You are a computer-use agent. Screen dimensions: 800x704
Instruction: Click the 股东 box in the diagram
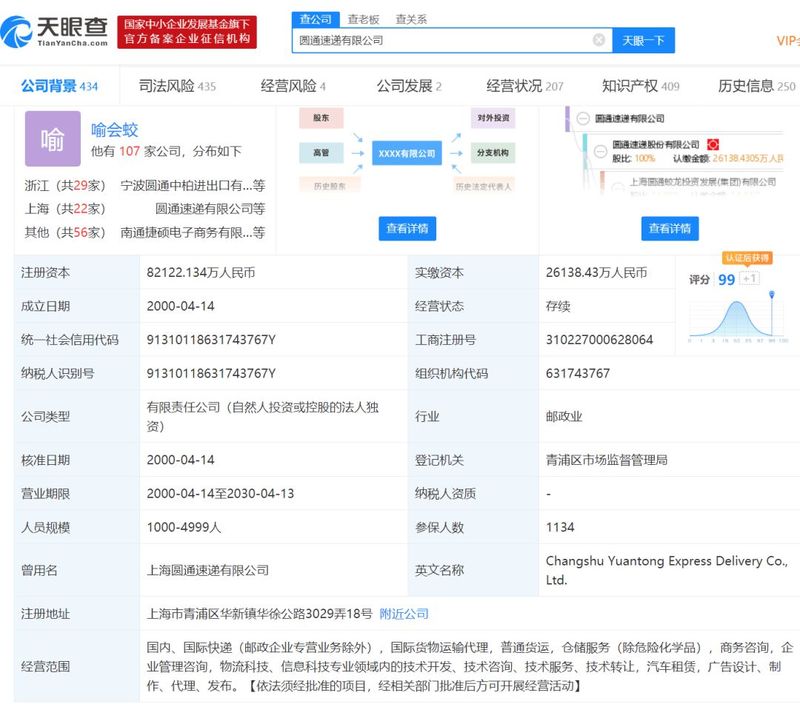coord(321,118)
